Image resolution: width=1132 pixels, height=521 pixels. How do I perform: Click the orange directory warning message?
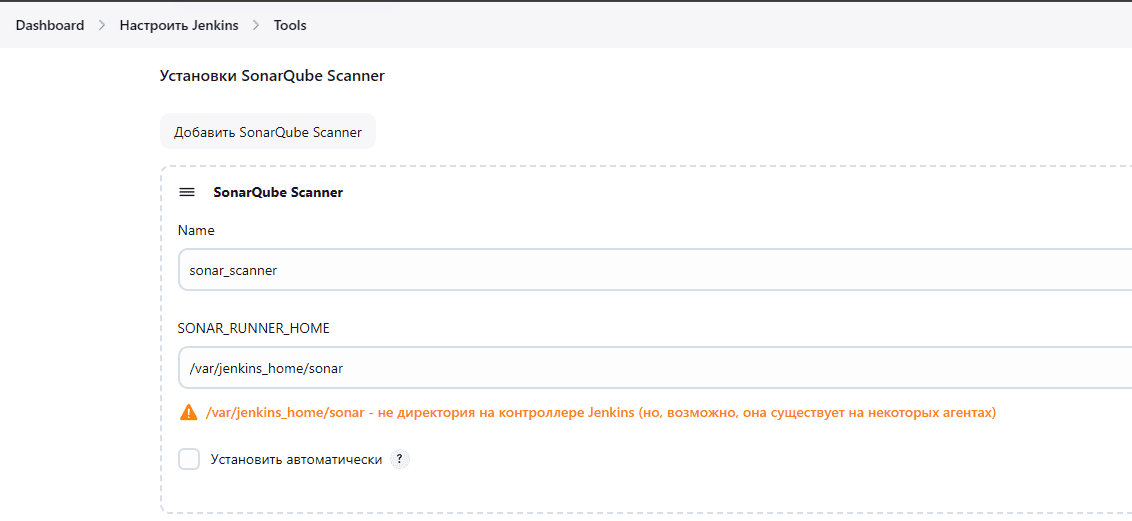(x=600, y=412)
